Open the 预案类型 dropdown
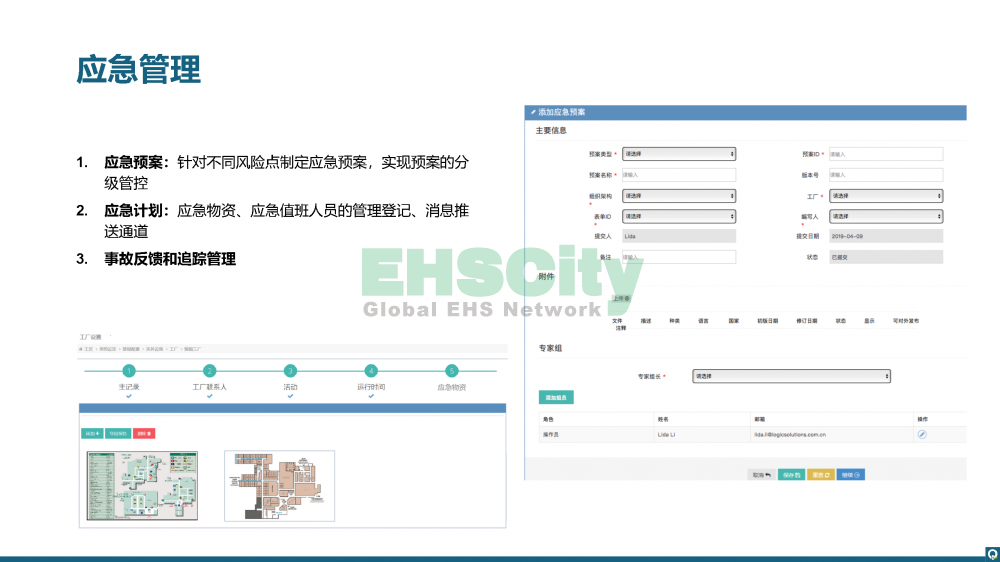1000x562 pixels. pyautogui.click(x=678, y=154)
